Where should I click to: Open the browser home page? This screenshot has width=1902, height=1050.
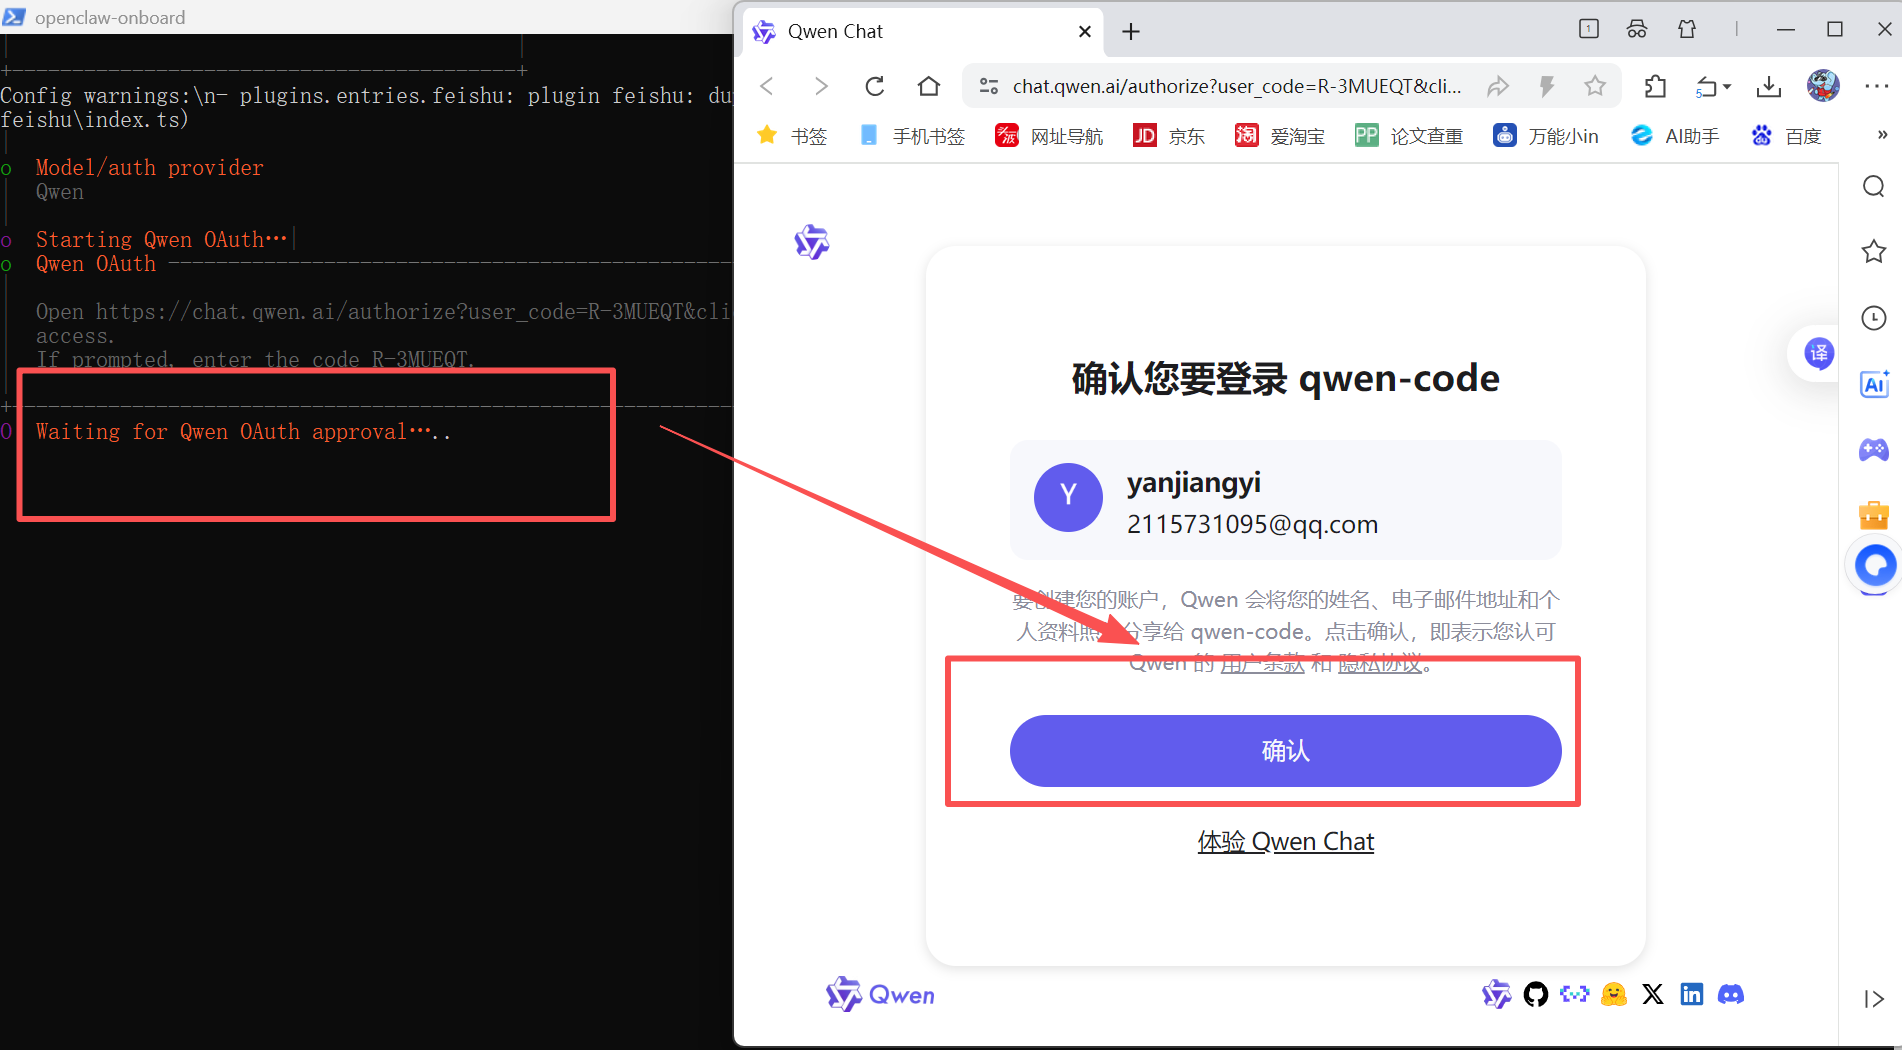[x=929, y=87]
